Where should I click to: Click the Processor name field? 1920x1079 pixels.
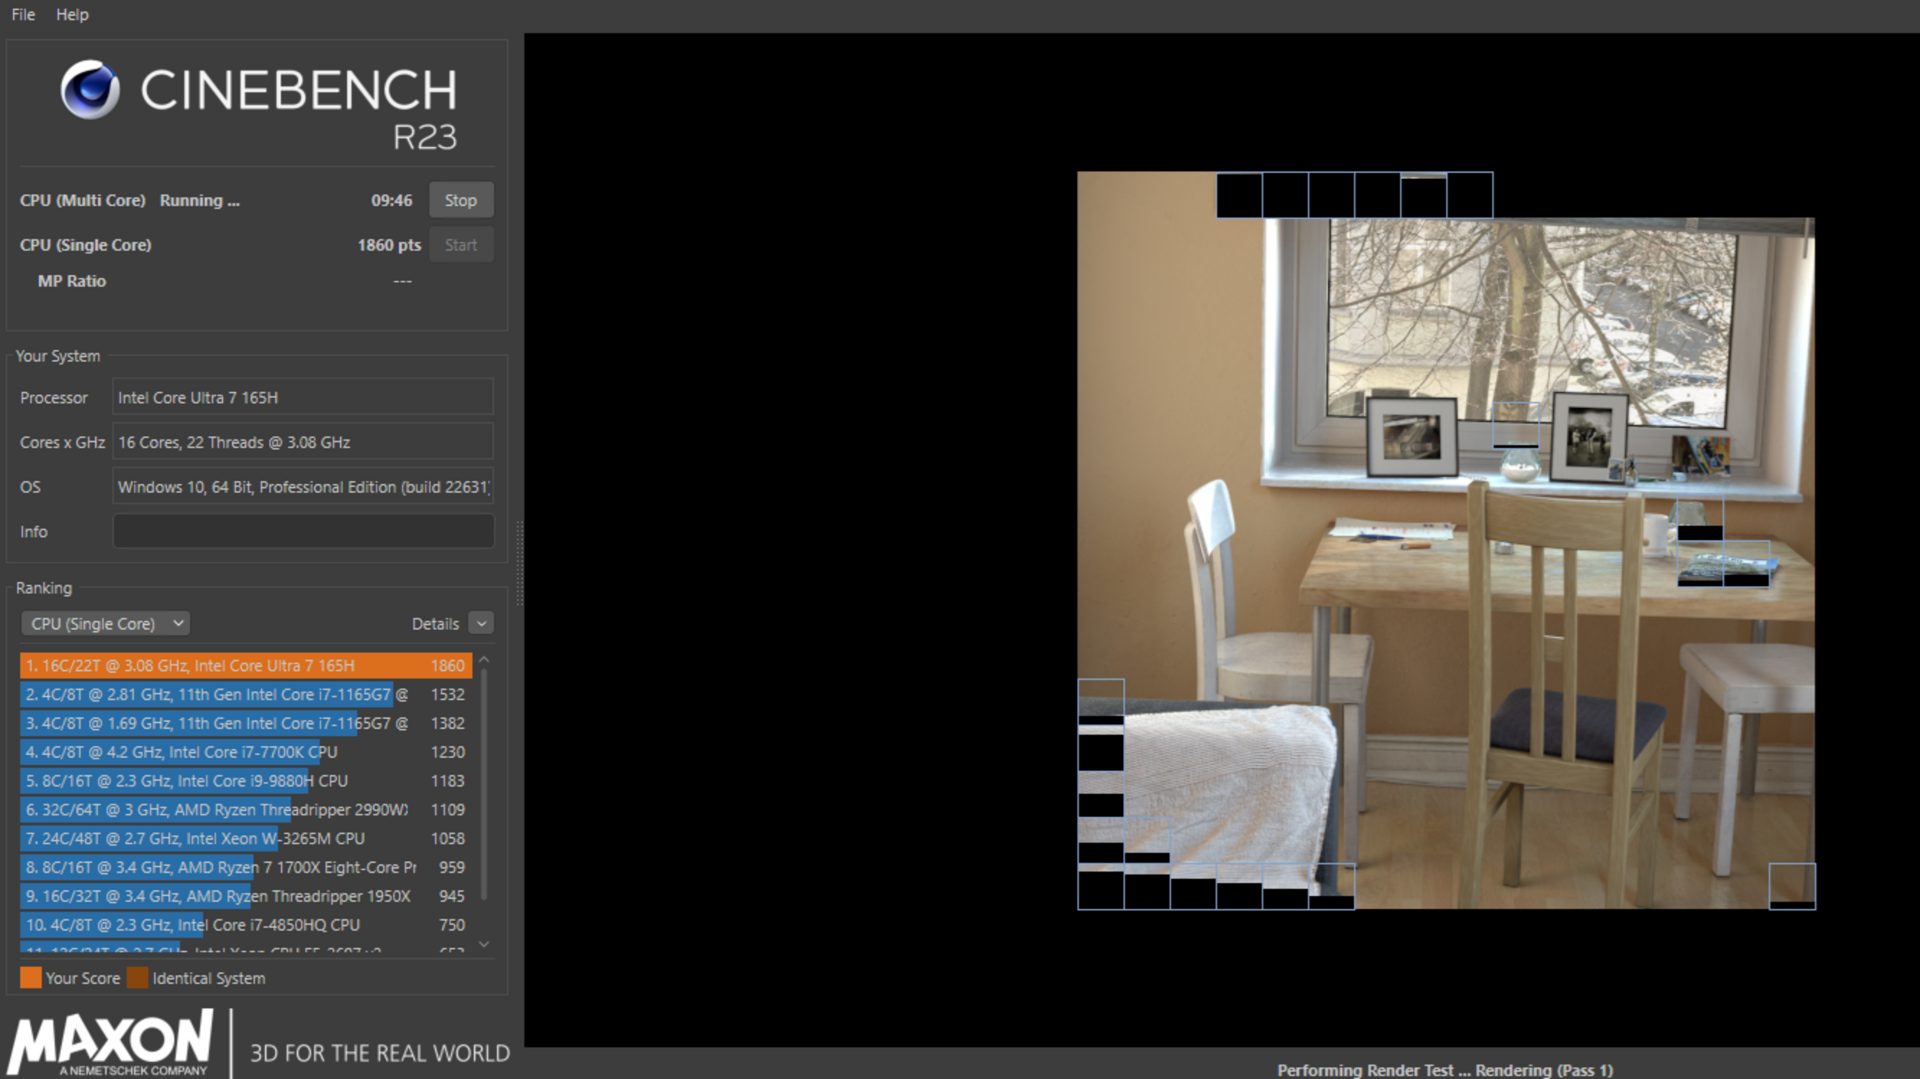pyautogui.click(x=303, y=397)
